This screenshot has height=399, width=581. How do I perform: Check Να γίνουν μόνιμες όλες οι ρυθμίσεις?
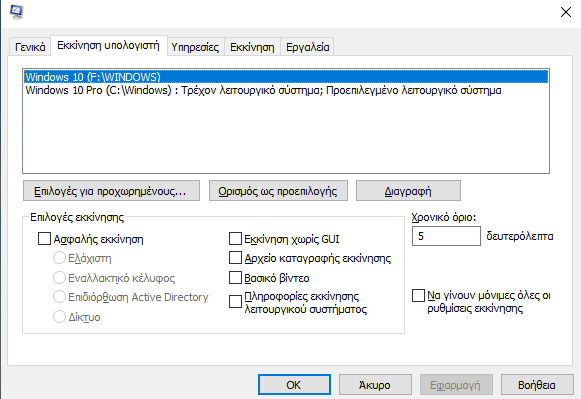(x=419, y=296)
